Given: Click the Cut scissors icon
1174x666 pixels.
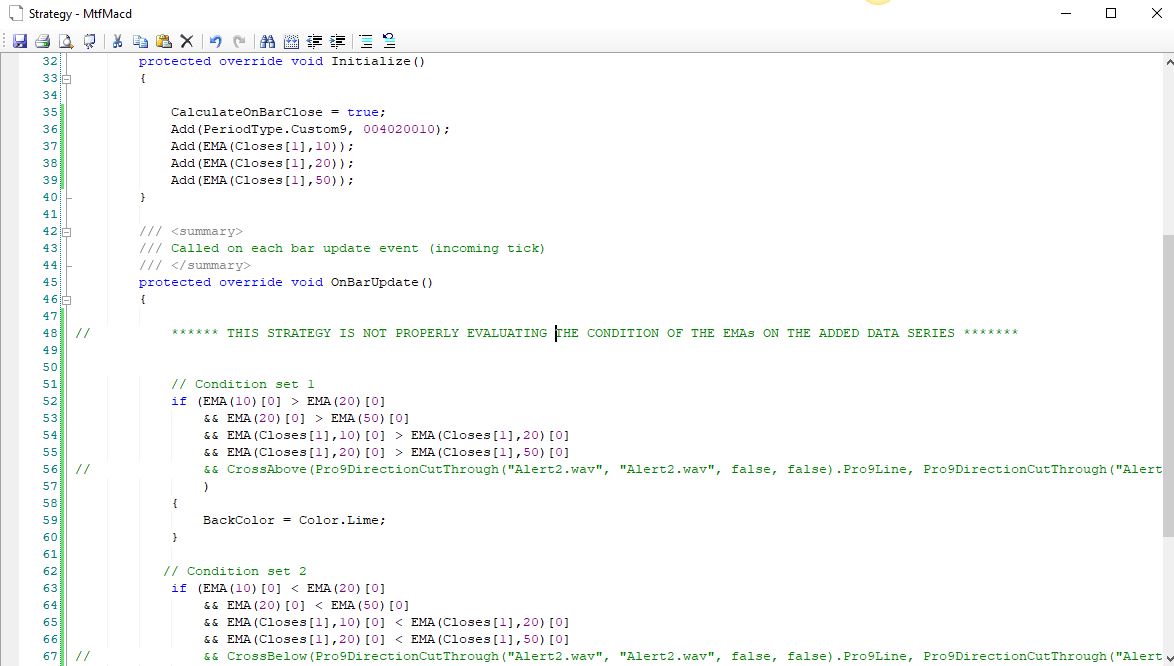Looking at the screenshot, I should tap(118, 41).
